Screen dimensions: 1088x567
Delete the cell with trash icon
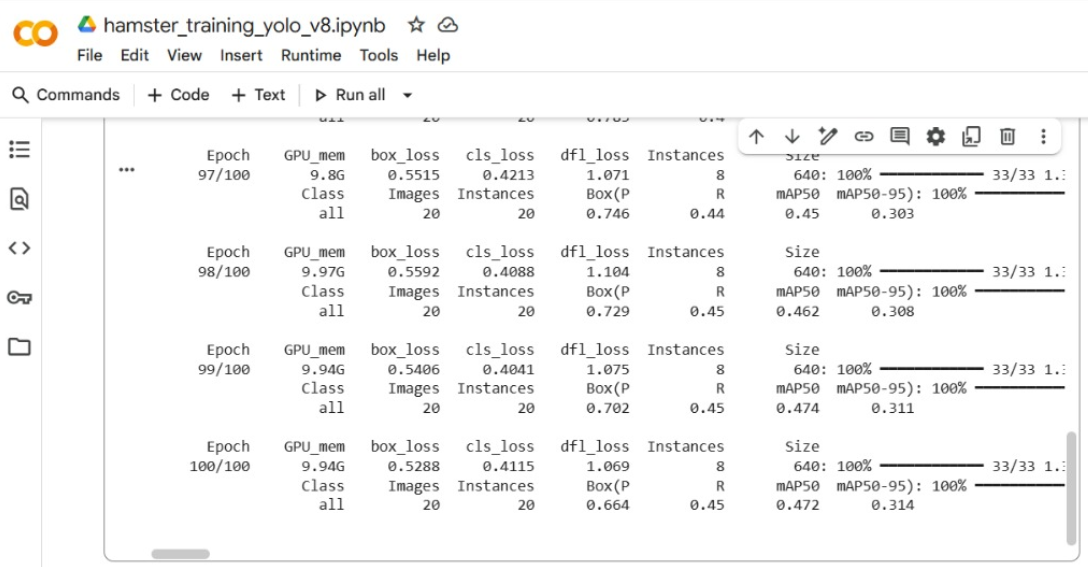[x=1008, y=136]
